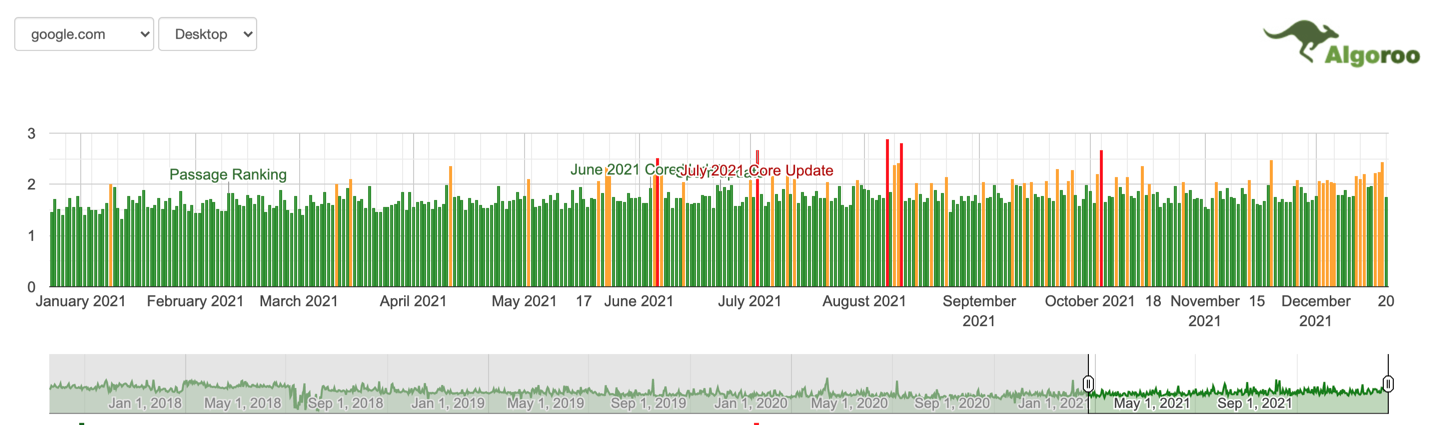Click the red bar at July 2021
1434x425 pixels.
click(757, 218)
